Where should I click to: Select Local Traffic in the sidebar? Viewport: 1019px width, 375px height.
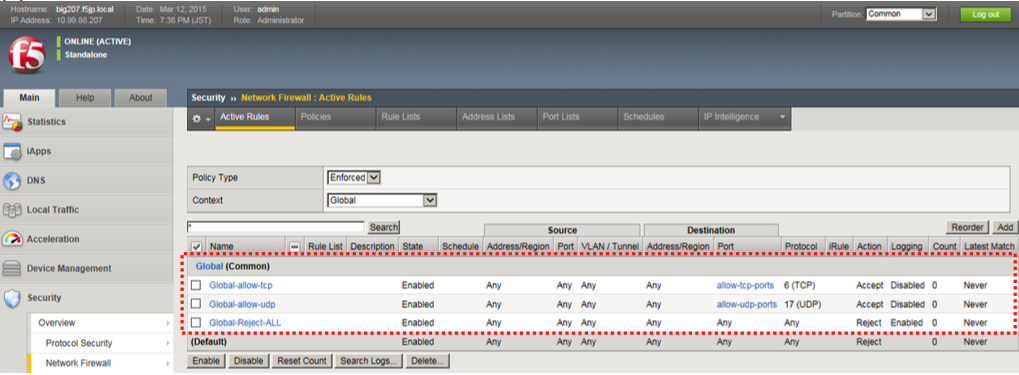(x=53, y=210)
